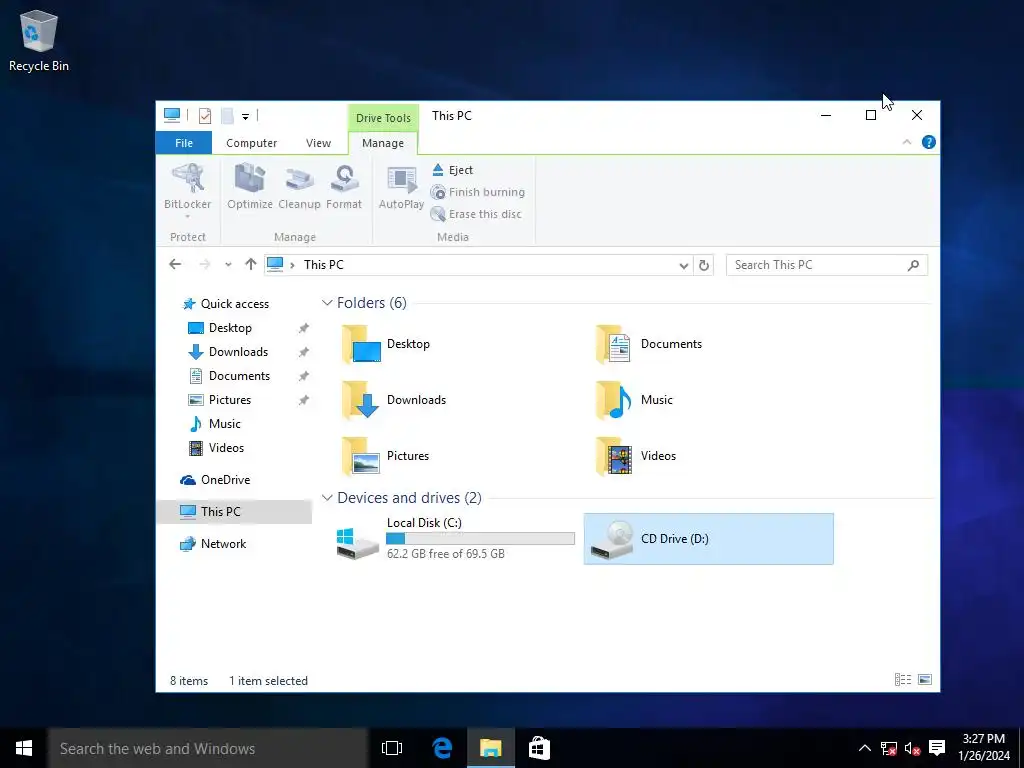Click Erase this disc
Screen dimensions: 1024x768
tap(476, 214)
